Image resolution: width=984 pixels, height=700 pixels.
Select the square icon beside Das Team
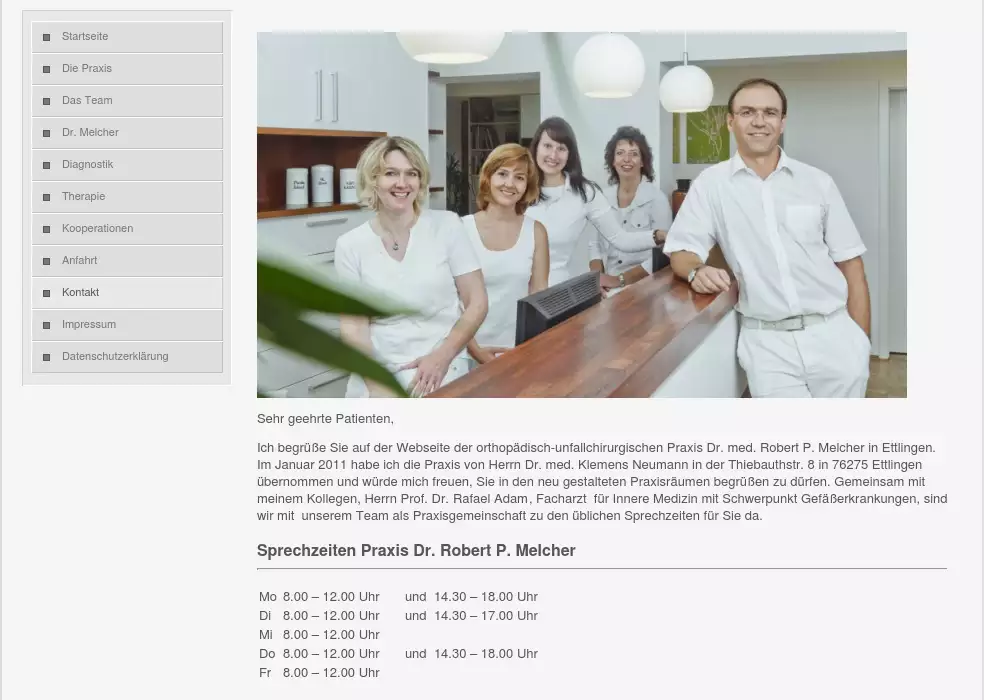click(x=47, y=101)
